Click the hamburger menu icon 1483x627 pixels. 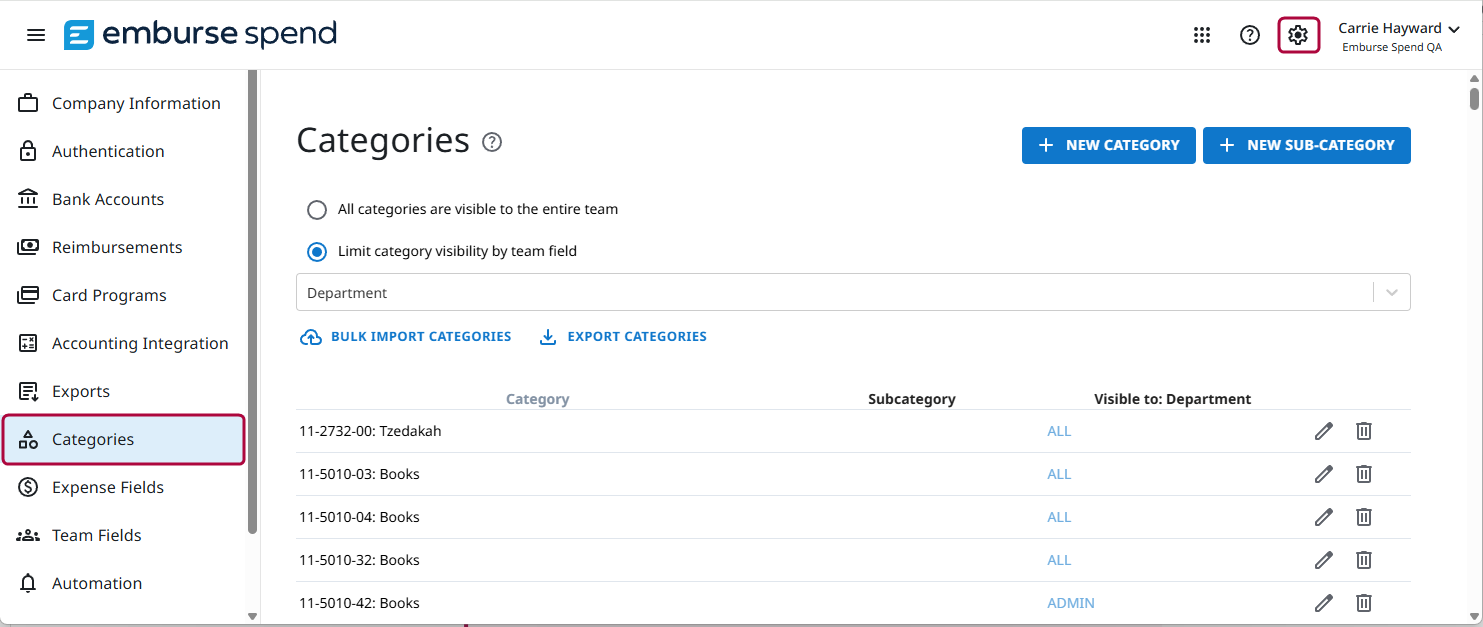pyautogui.click(x=36, y=34)
